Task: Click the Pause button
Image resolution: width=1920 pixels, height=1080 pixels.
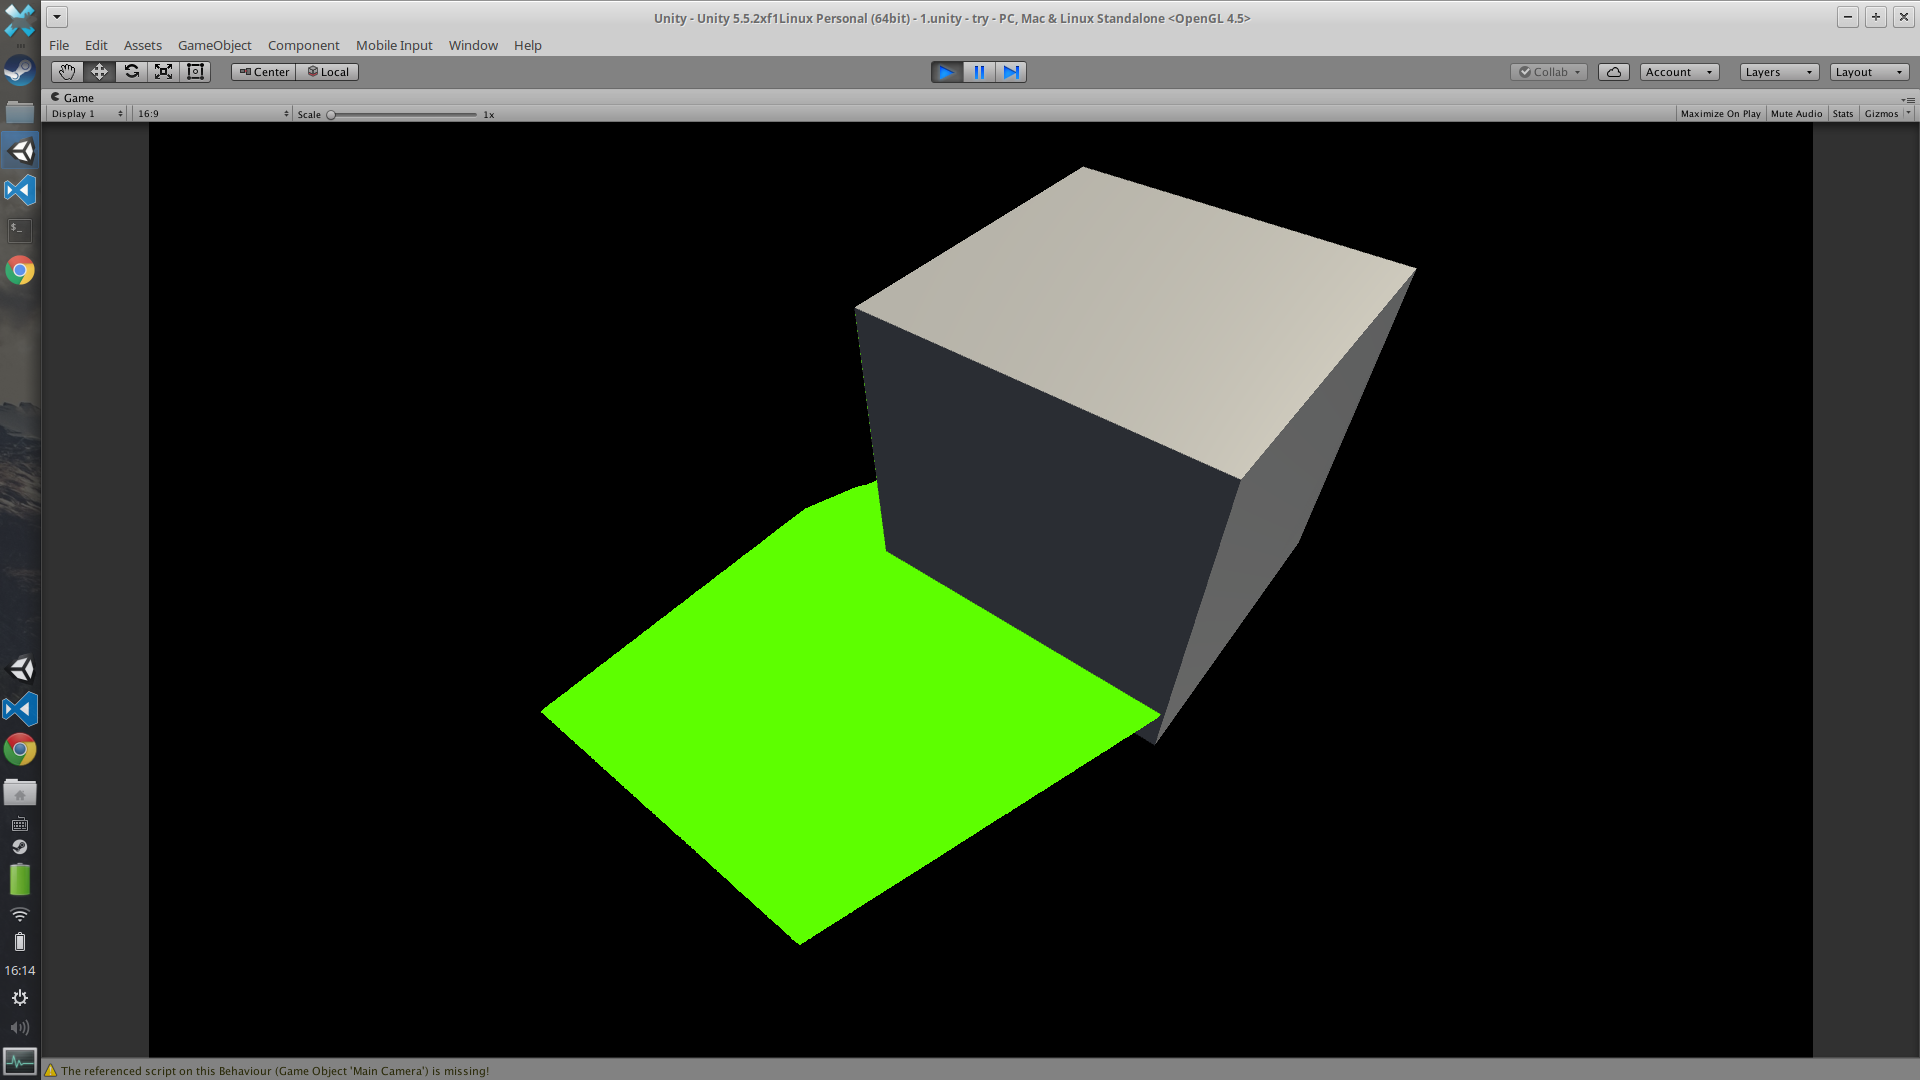Action: click(979, 72)
